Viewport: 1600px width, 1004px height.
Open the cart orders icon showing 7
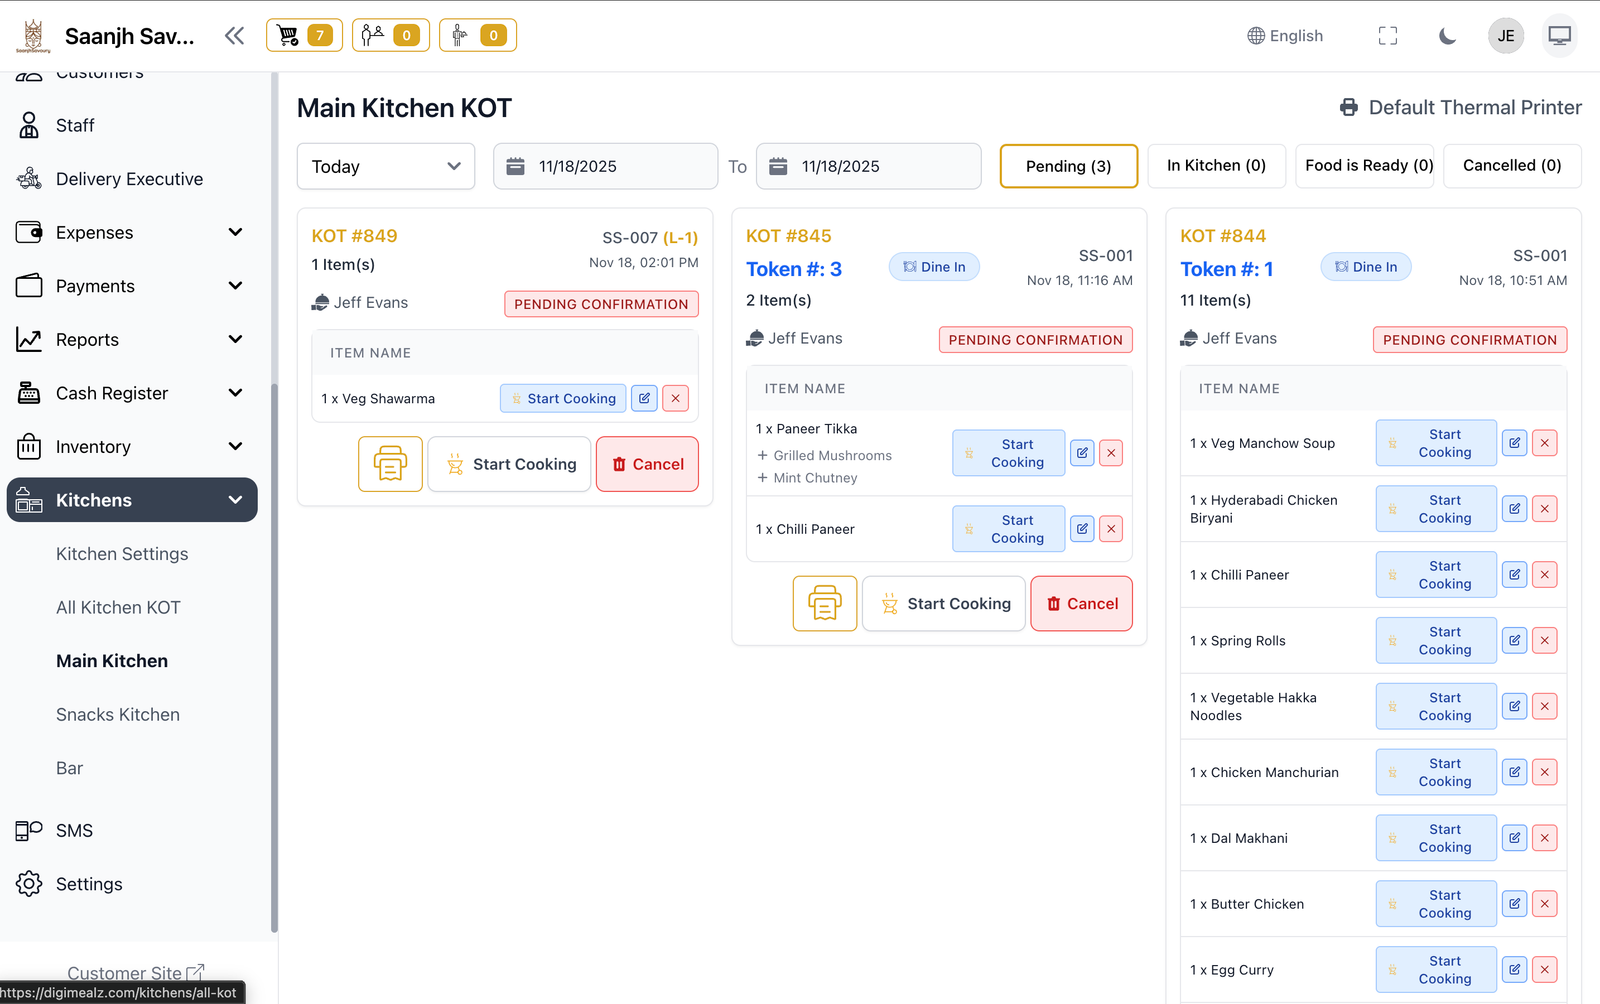(x=304, y=36)
